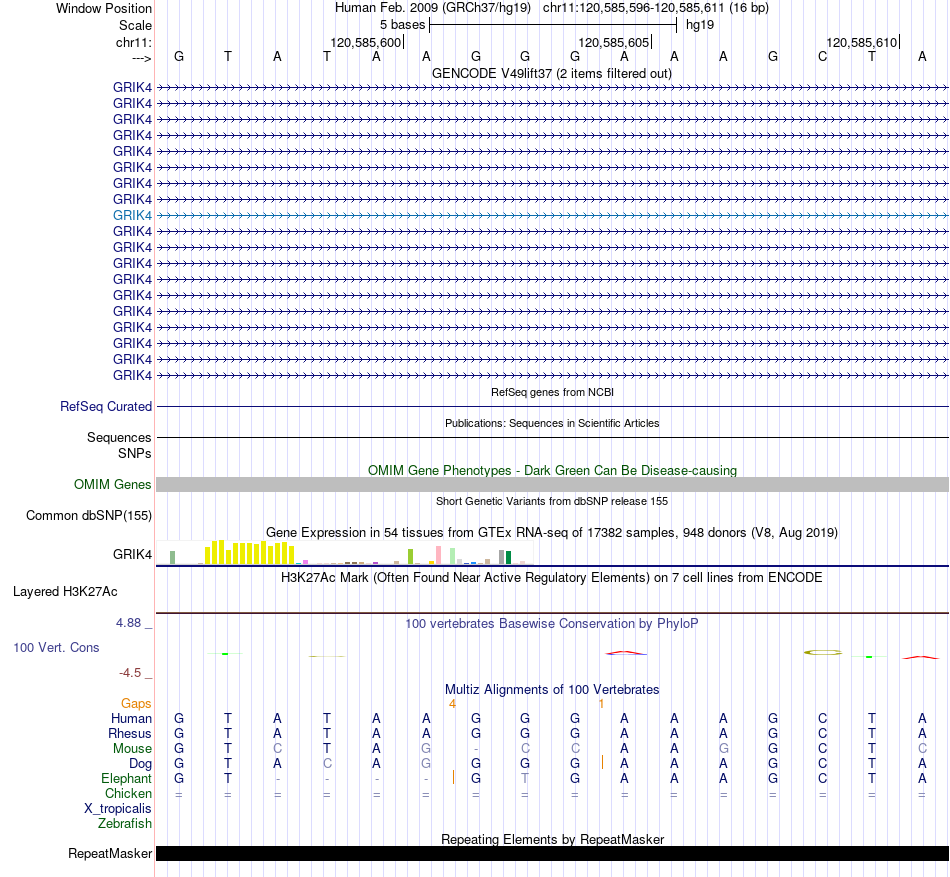Click the hg19 label beside the scale bar
This screenshot has width=950, height=877.
pyautogui.click(x=700, y=25)
